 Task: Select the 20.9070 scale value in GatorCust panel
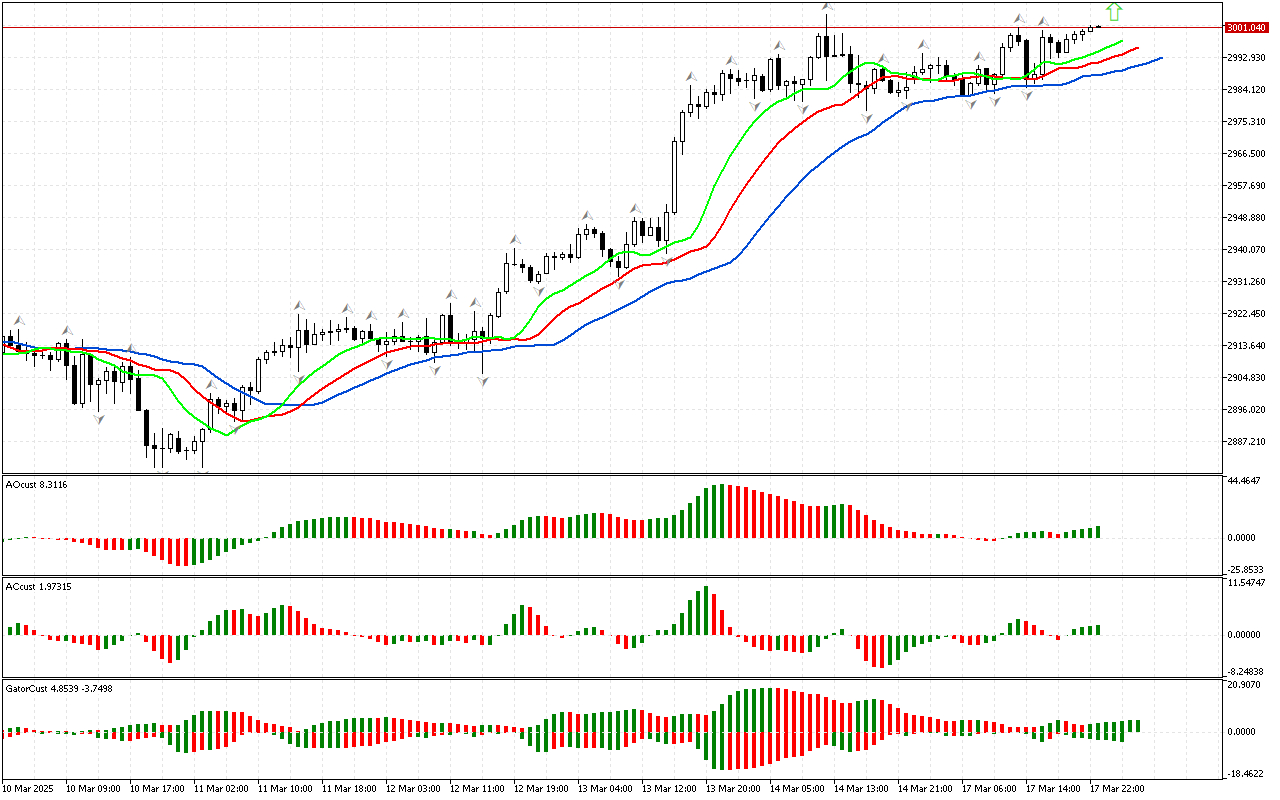[1245, 685]
